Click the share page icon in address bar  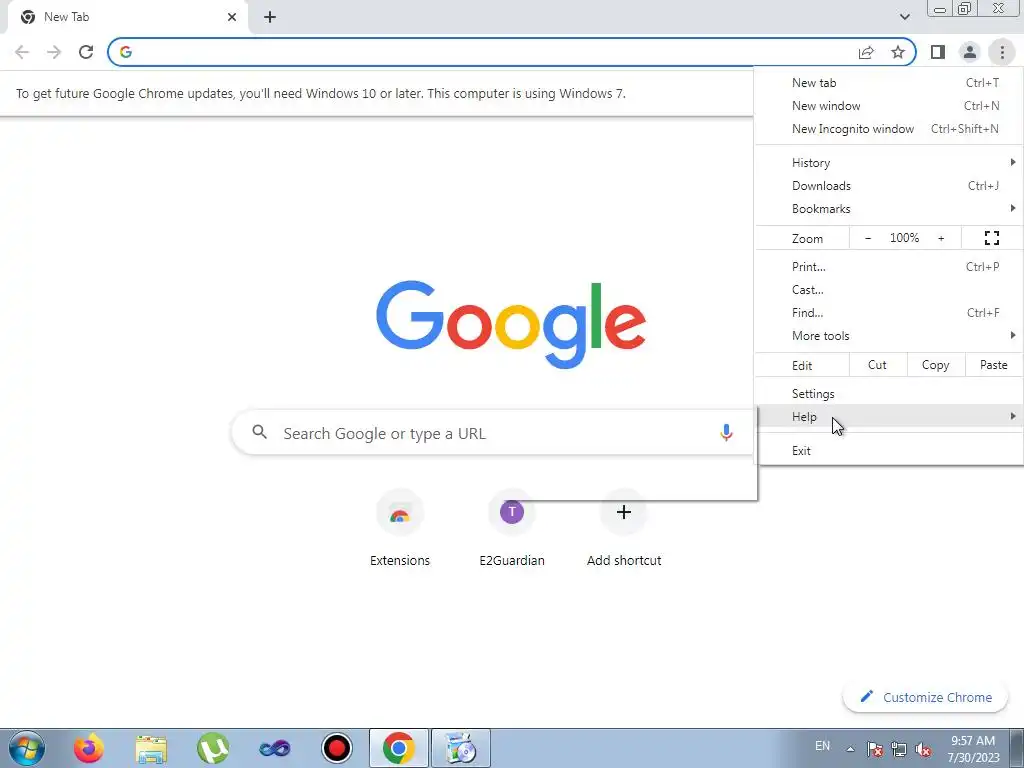point(866,52)
